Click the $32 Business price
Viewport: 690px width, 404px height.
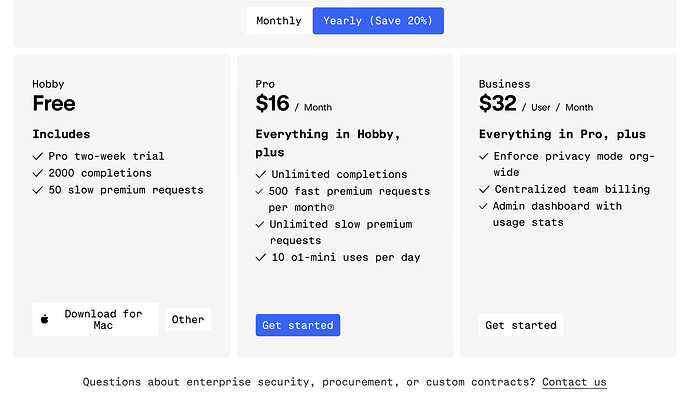[x=498, y=104]
